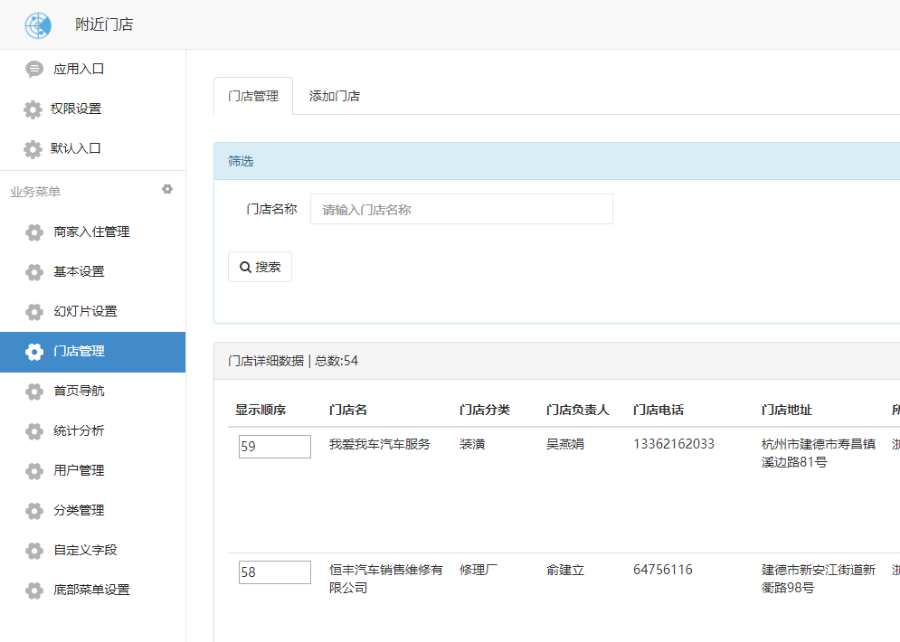Click the gear icon beside 默认入口
900x642 pixels.
pos(33,149)
